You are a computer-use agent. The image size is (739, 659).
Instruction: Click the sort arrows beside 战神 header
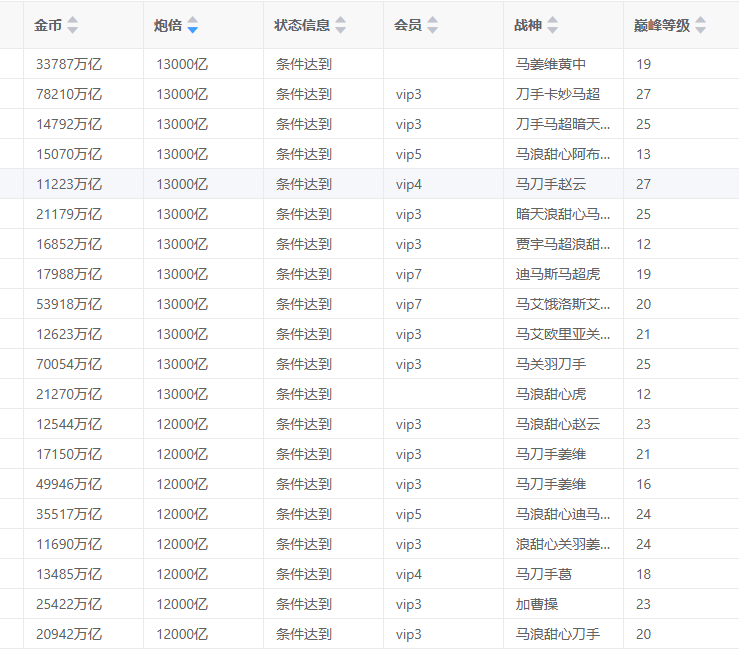(x=552, y=25)
